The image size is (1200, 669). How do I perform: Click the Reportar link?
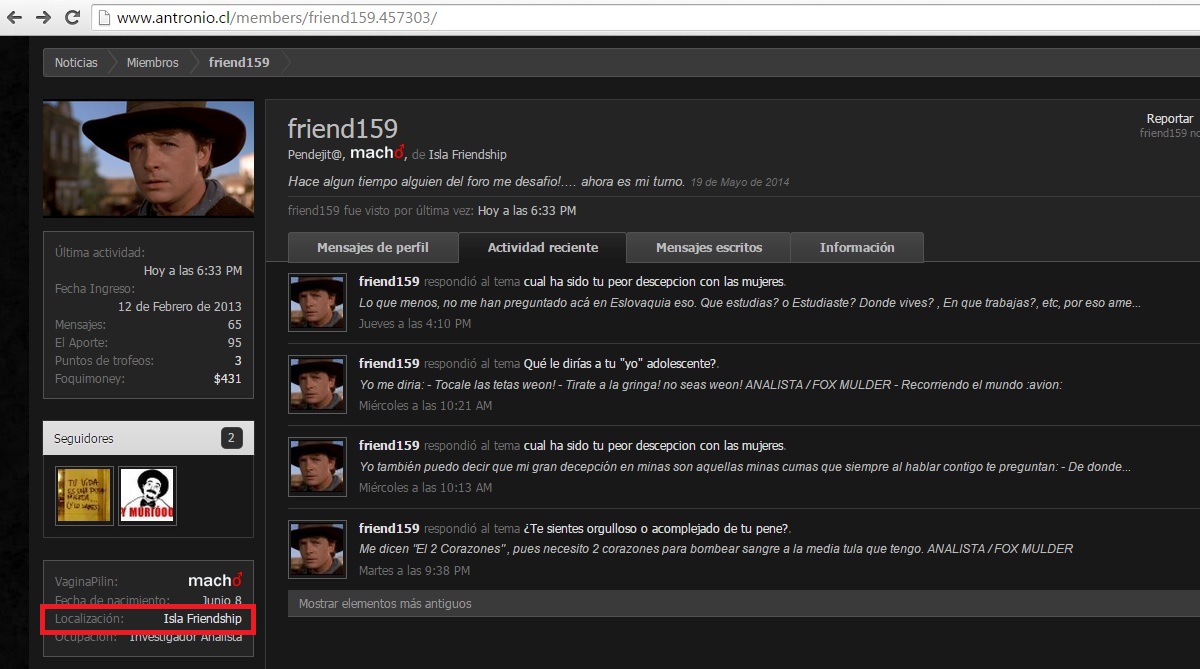pyautogui.click(x=1170, y=119)
